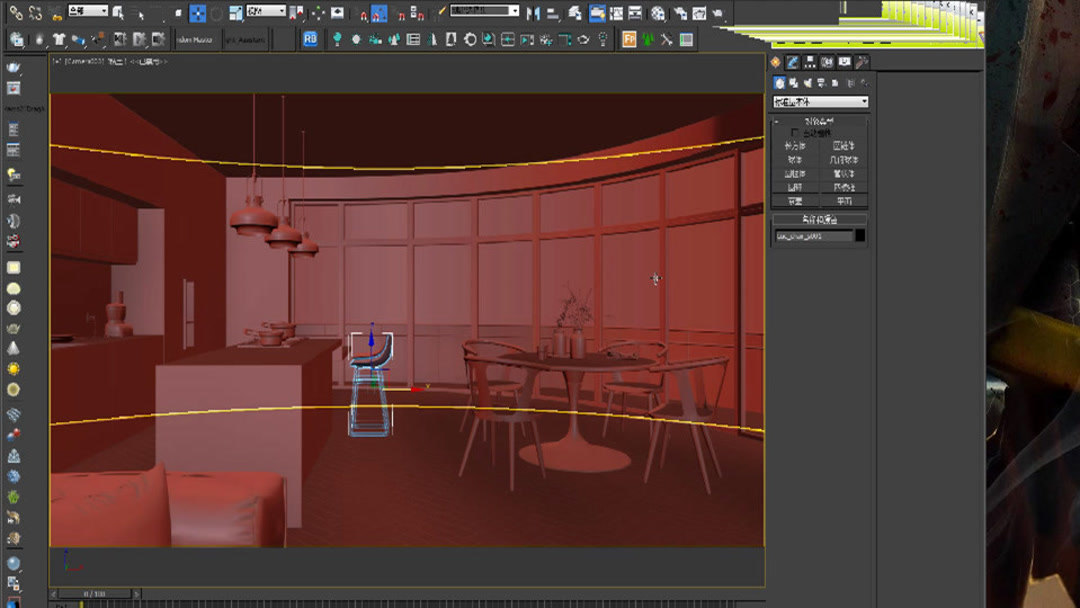The width and height of the screenshot is (1080, 608).
Task: Open the Standard Primitives category dropdown
Action: tap(820, 100)
